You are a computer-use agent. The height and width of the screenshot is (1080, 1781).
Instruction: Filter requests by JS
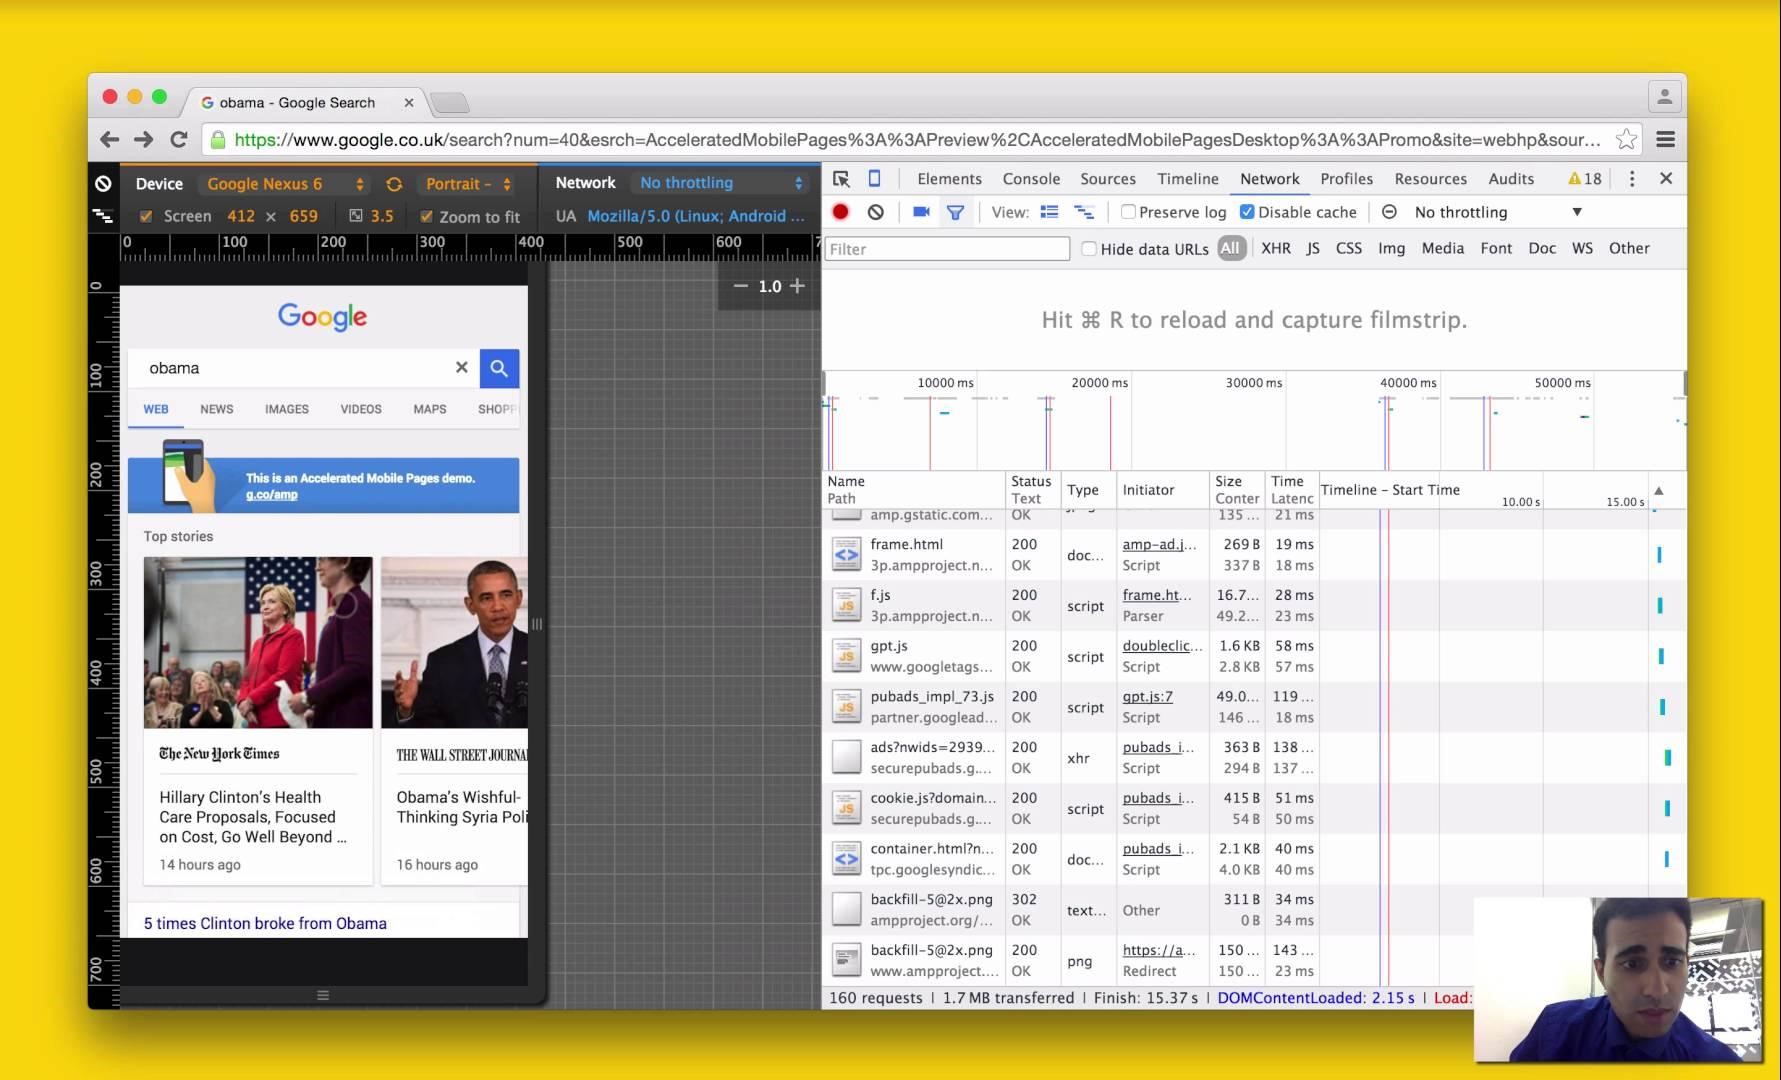(x=1313, y=248)
